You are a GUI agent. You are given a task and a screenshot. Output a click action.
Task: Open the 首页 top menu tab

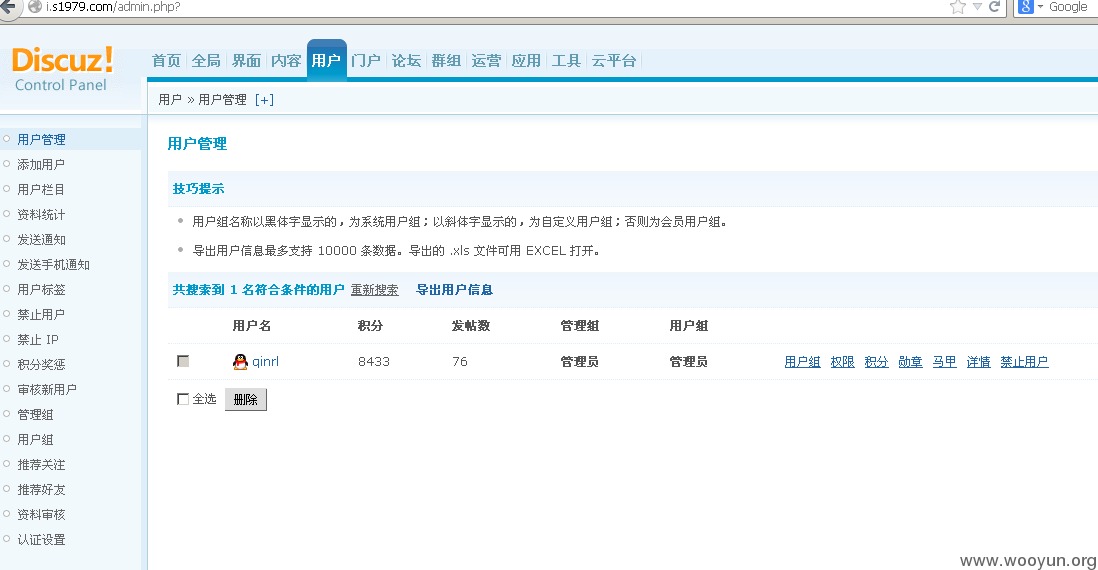coord(166,61)
